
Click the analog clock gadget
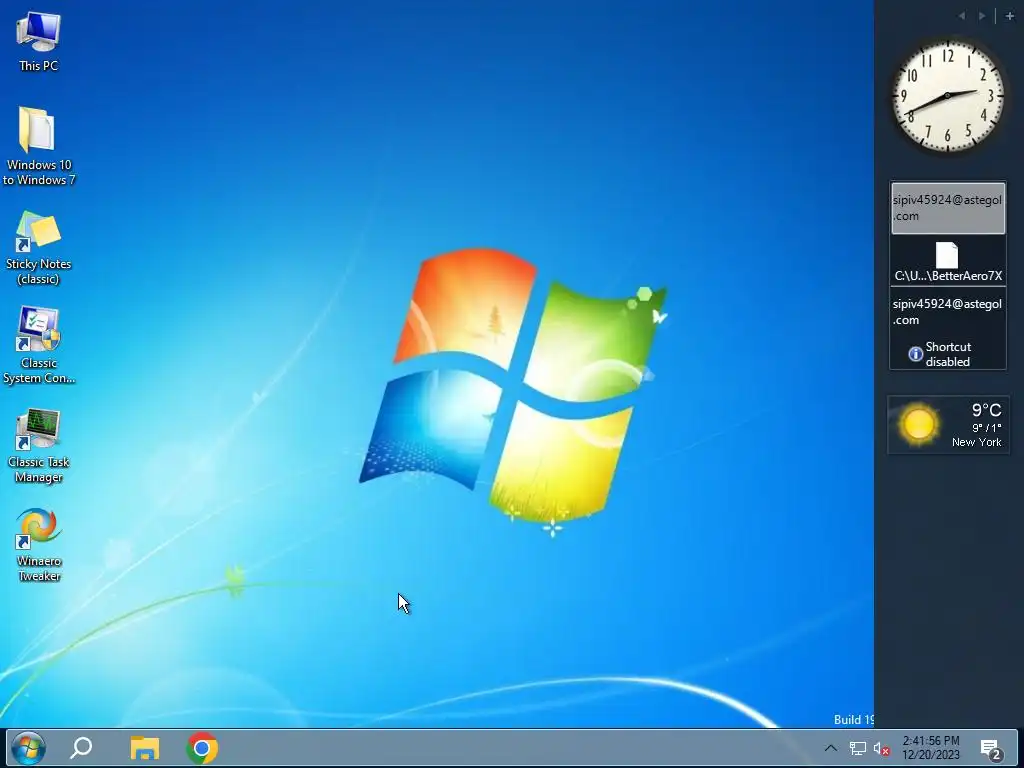tap(948, 96)
